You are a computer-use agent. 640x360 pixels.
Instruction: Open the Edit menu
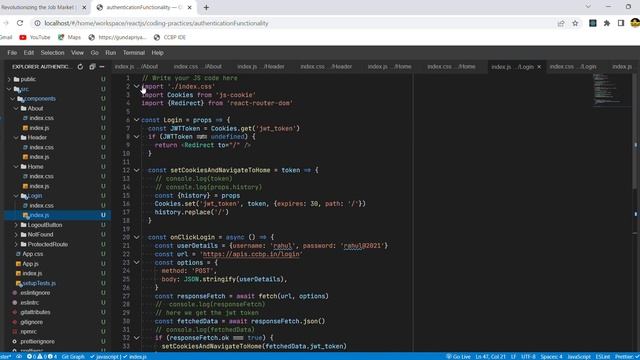pyautogui.click(x=29, y=53)
